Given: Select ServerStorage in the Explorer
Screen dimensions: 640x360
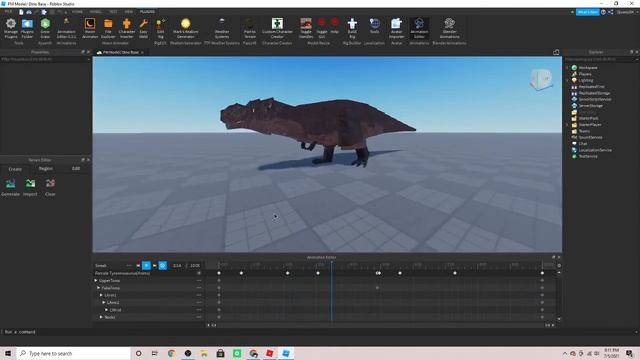Looking at the screenshot, I should coord(591,106).
